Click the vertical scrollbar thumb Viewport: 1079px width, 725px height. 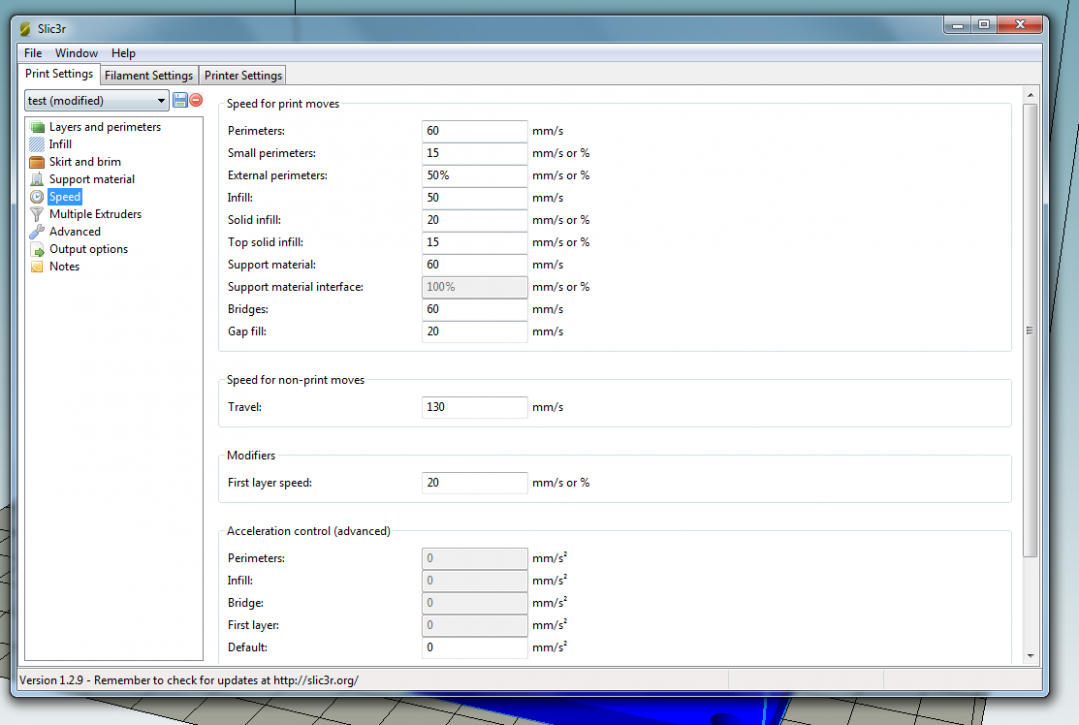point(1029,330)
